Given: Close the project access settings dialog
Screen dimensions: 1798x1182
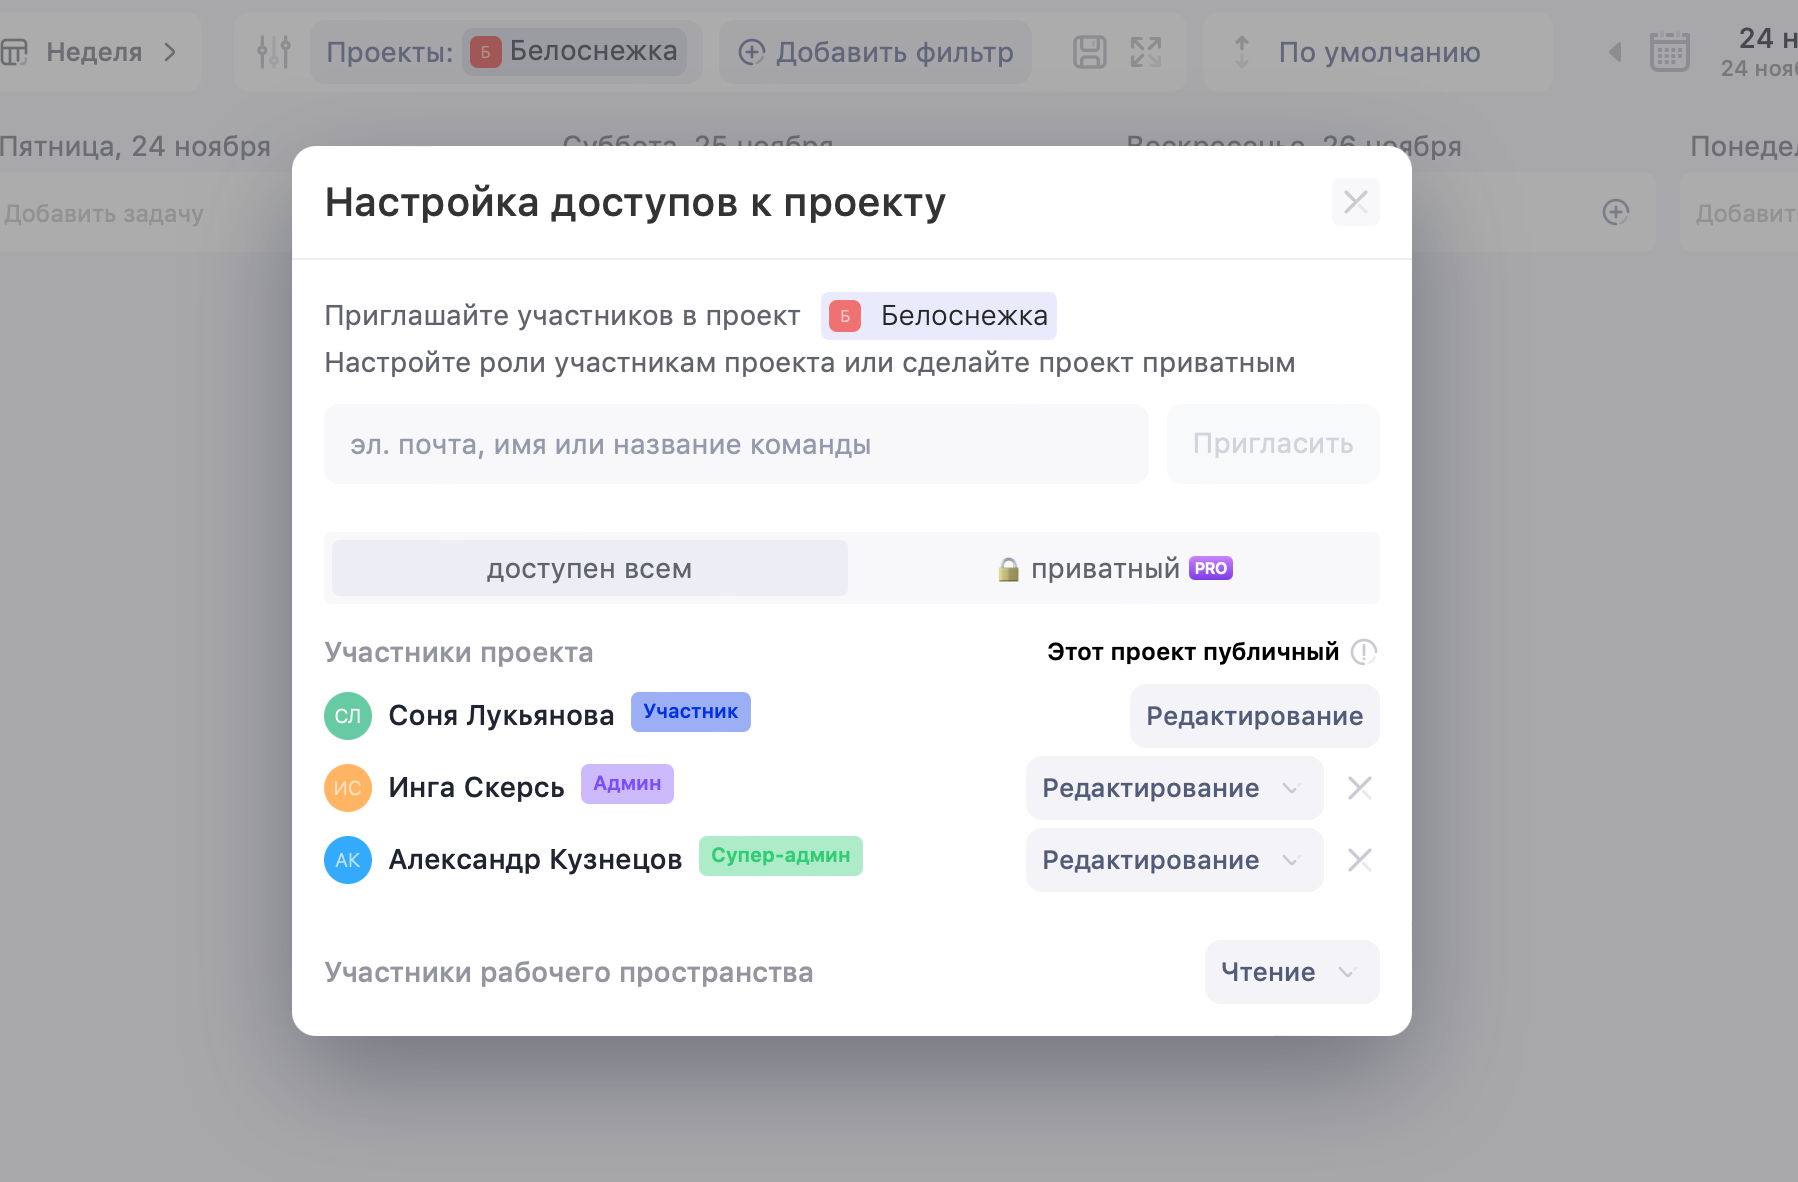Looking at the screenshot, I should tap(1355, 202).
